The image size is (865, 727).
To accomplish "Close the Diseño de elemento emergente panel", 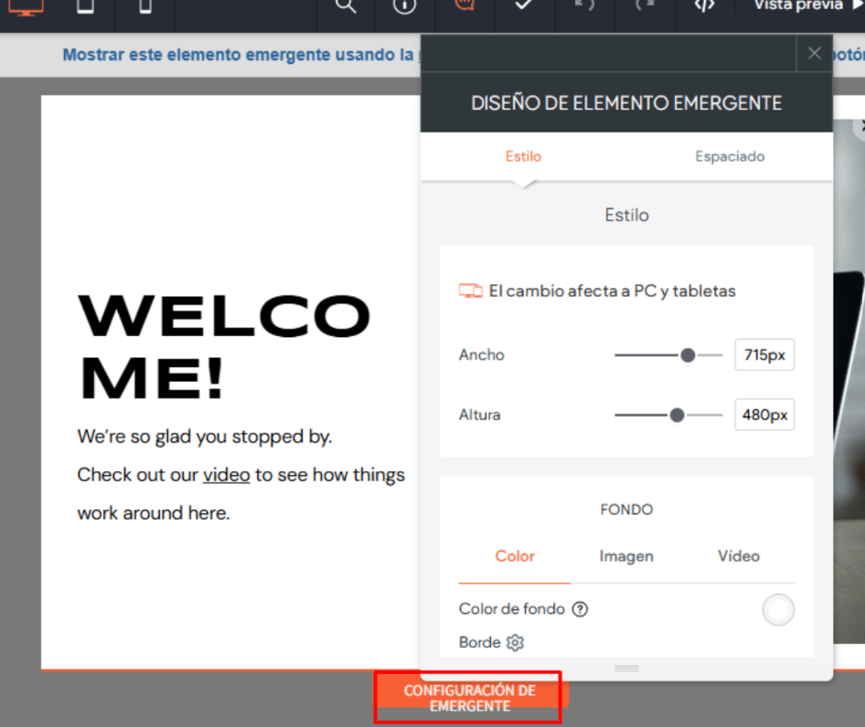I will (814, 53).
